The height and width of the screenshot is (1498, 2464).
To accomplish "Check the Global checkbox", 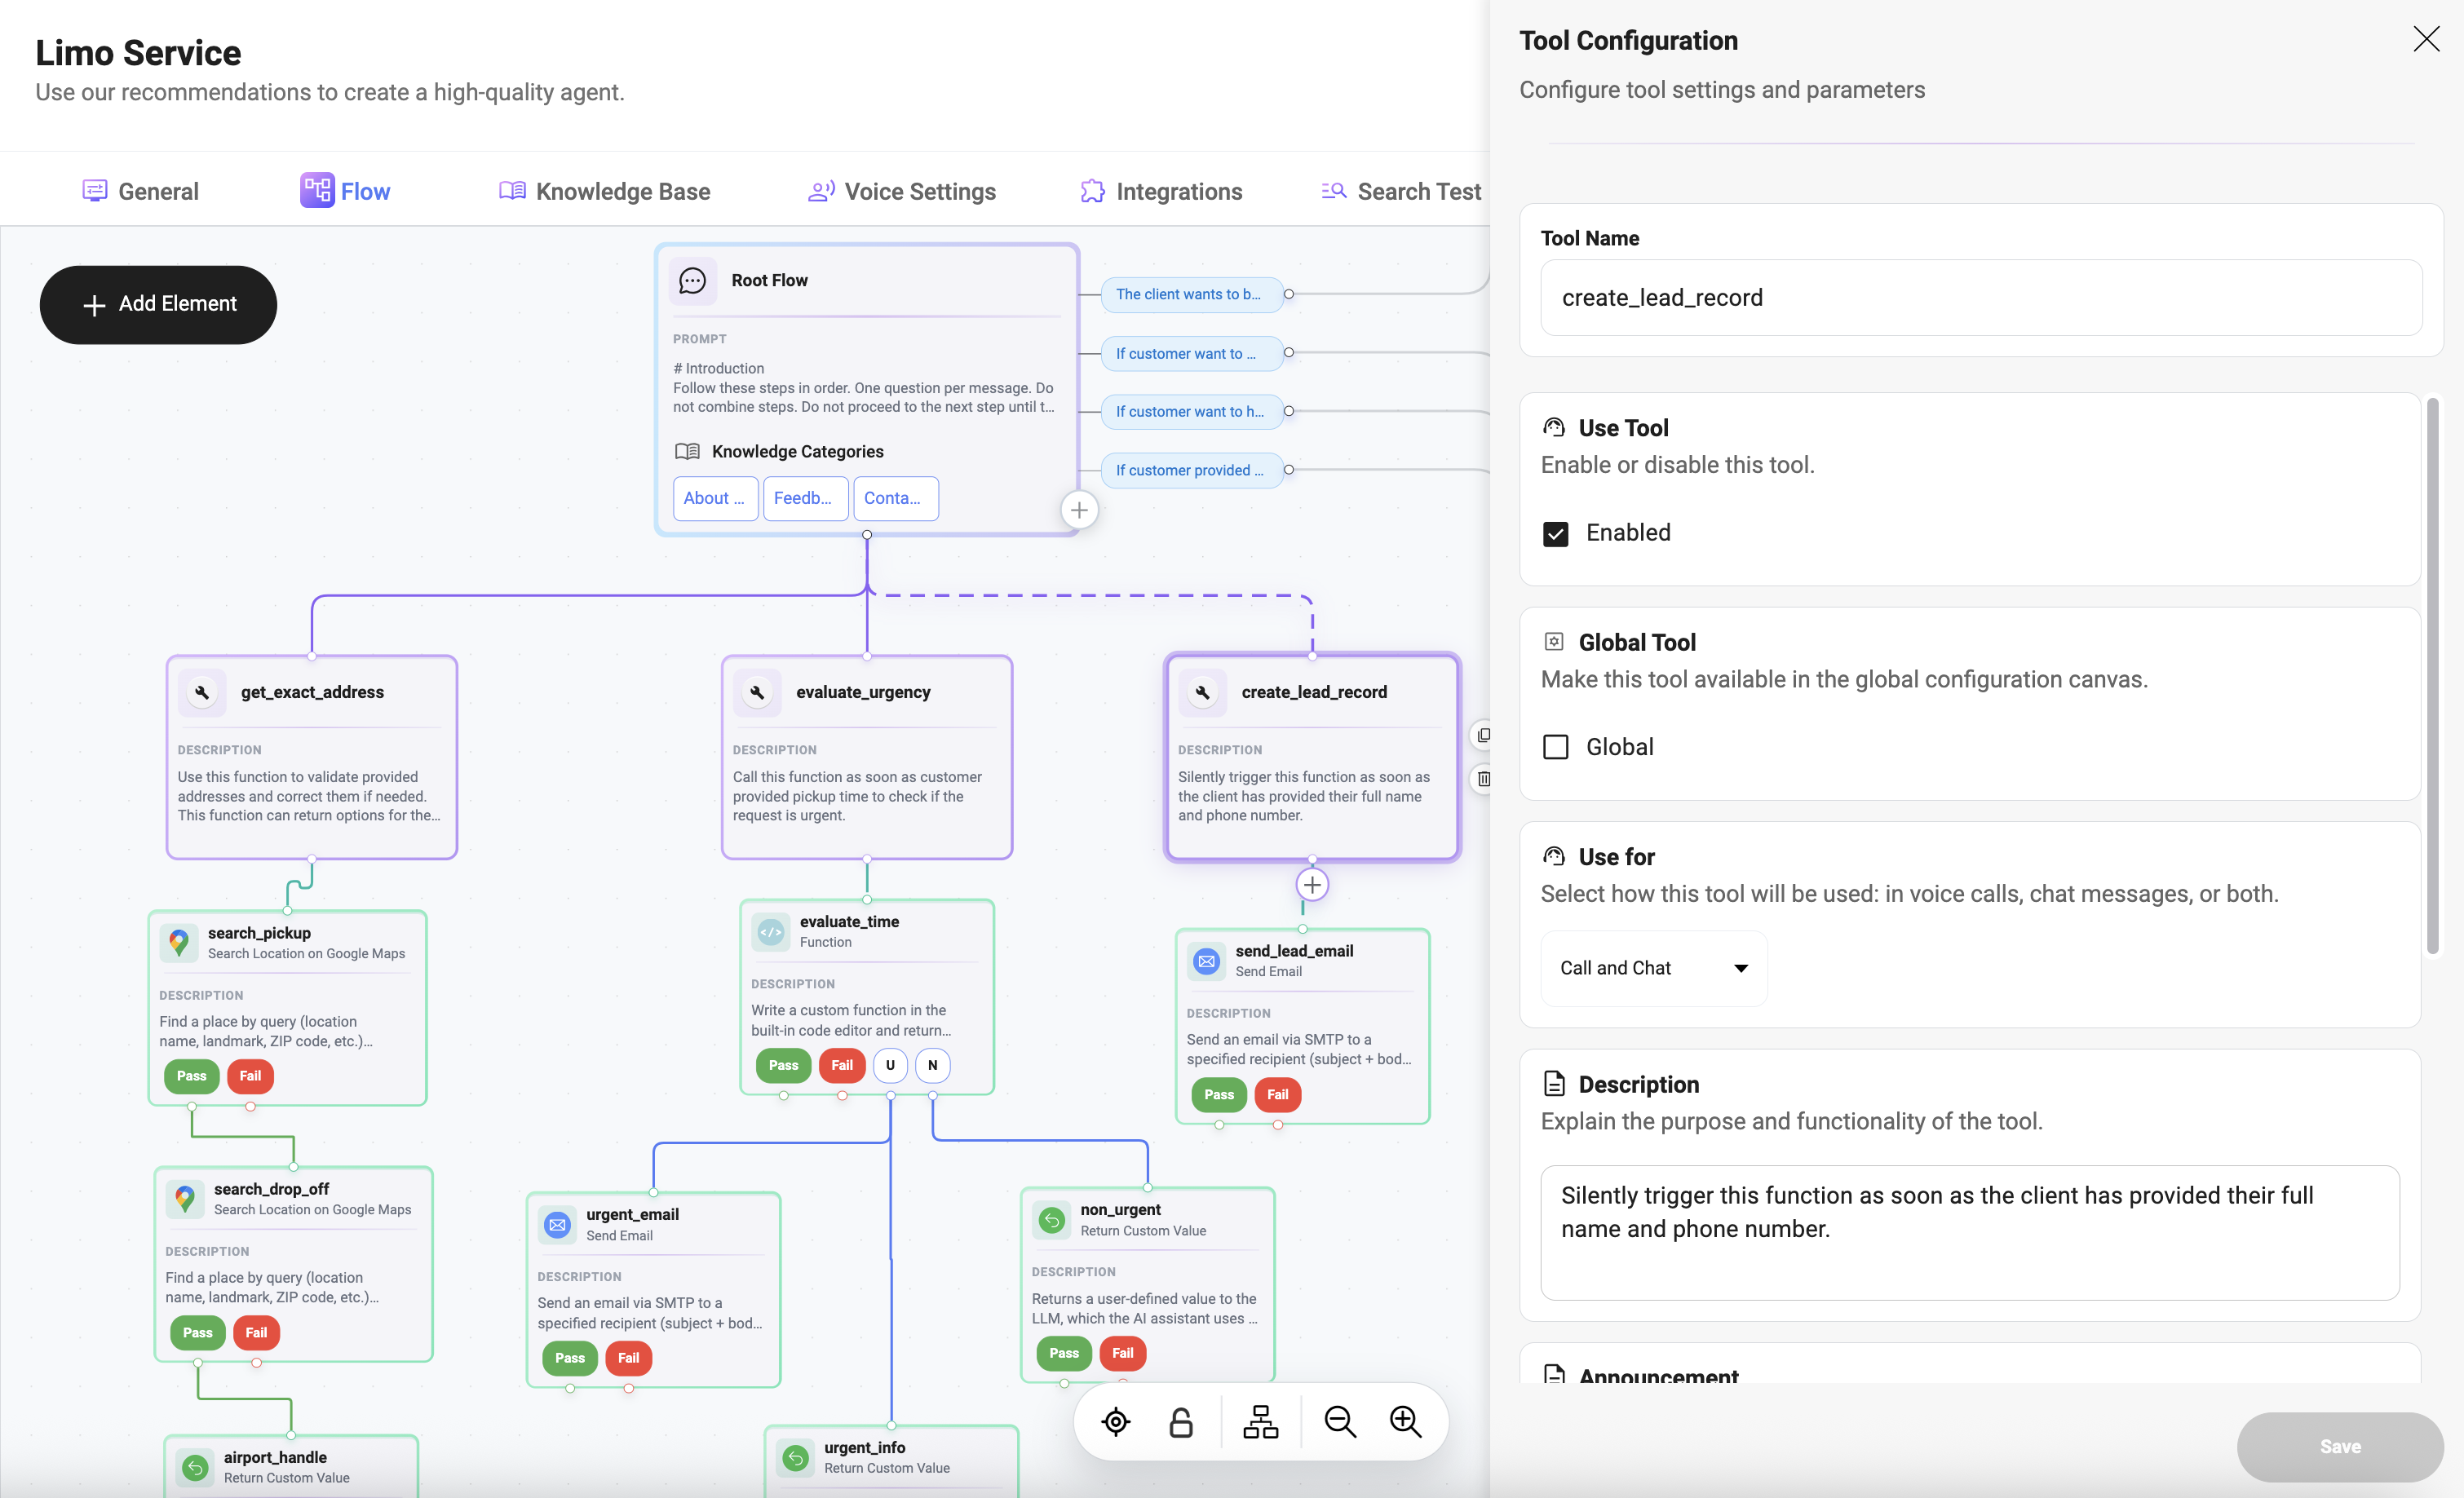I will click(1555, 747).
